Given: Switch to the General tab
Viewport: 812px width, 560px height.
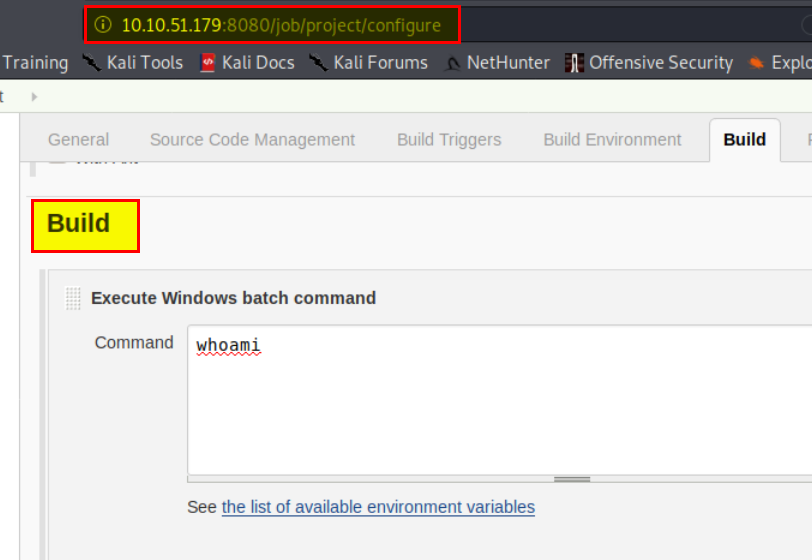Looking at the screenshot, I should tap(78, 140).
